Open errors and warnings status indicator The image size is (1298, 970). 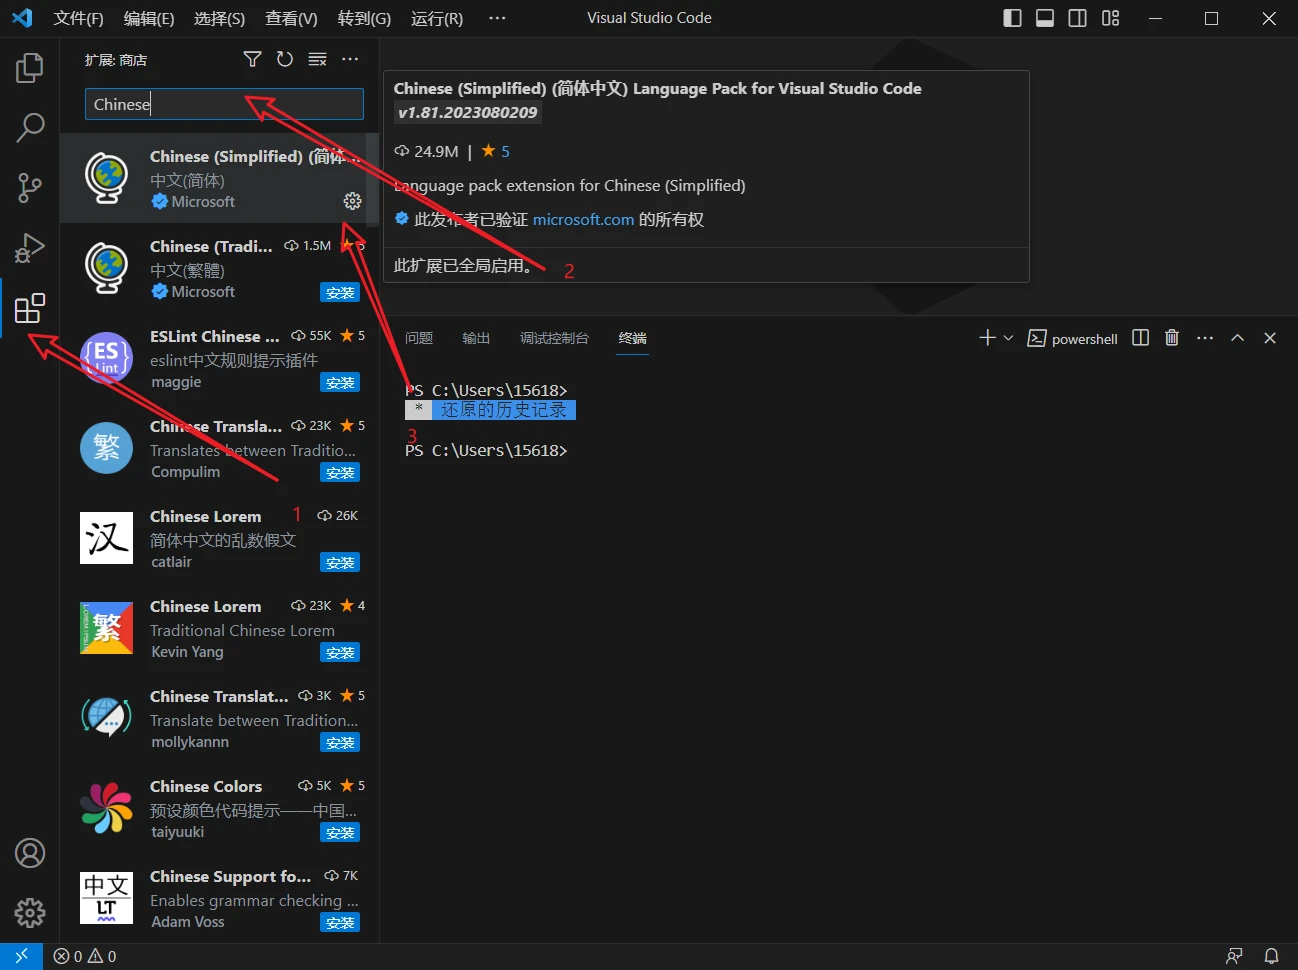85,956
